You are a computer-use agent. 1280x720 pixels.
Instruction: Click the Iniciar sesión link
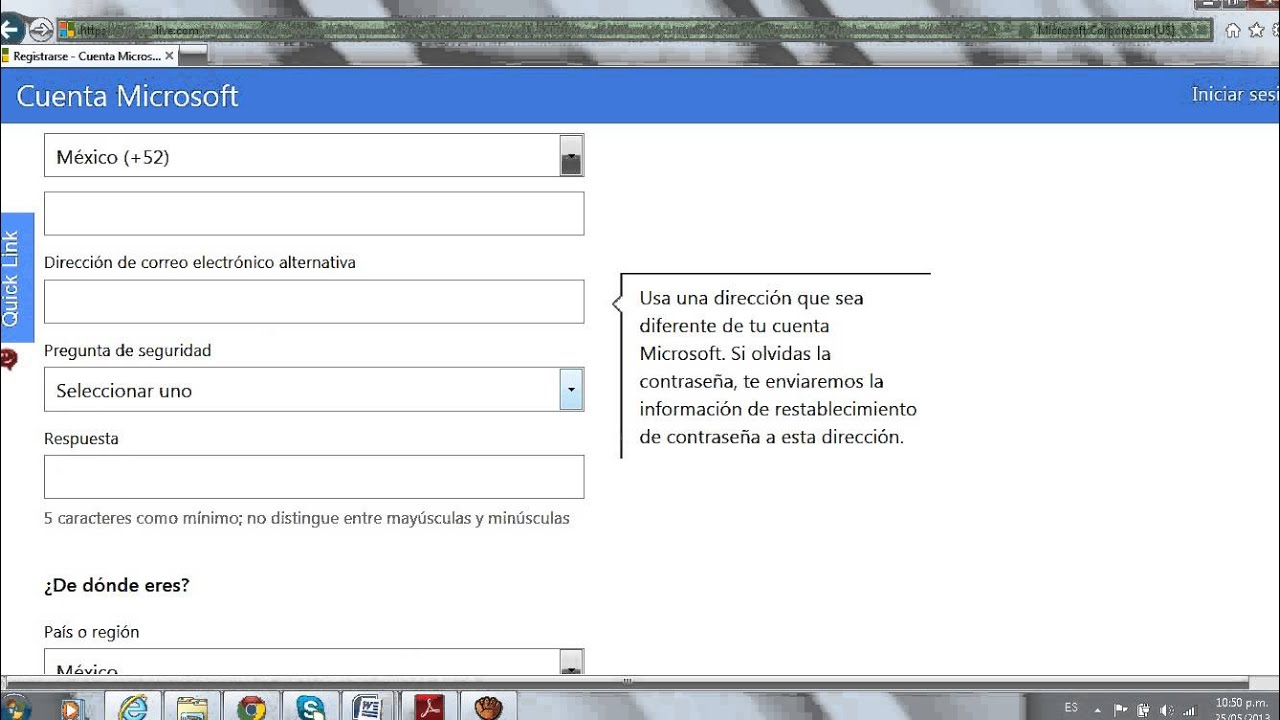coord(1235,94)
